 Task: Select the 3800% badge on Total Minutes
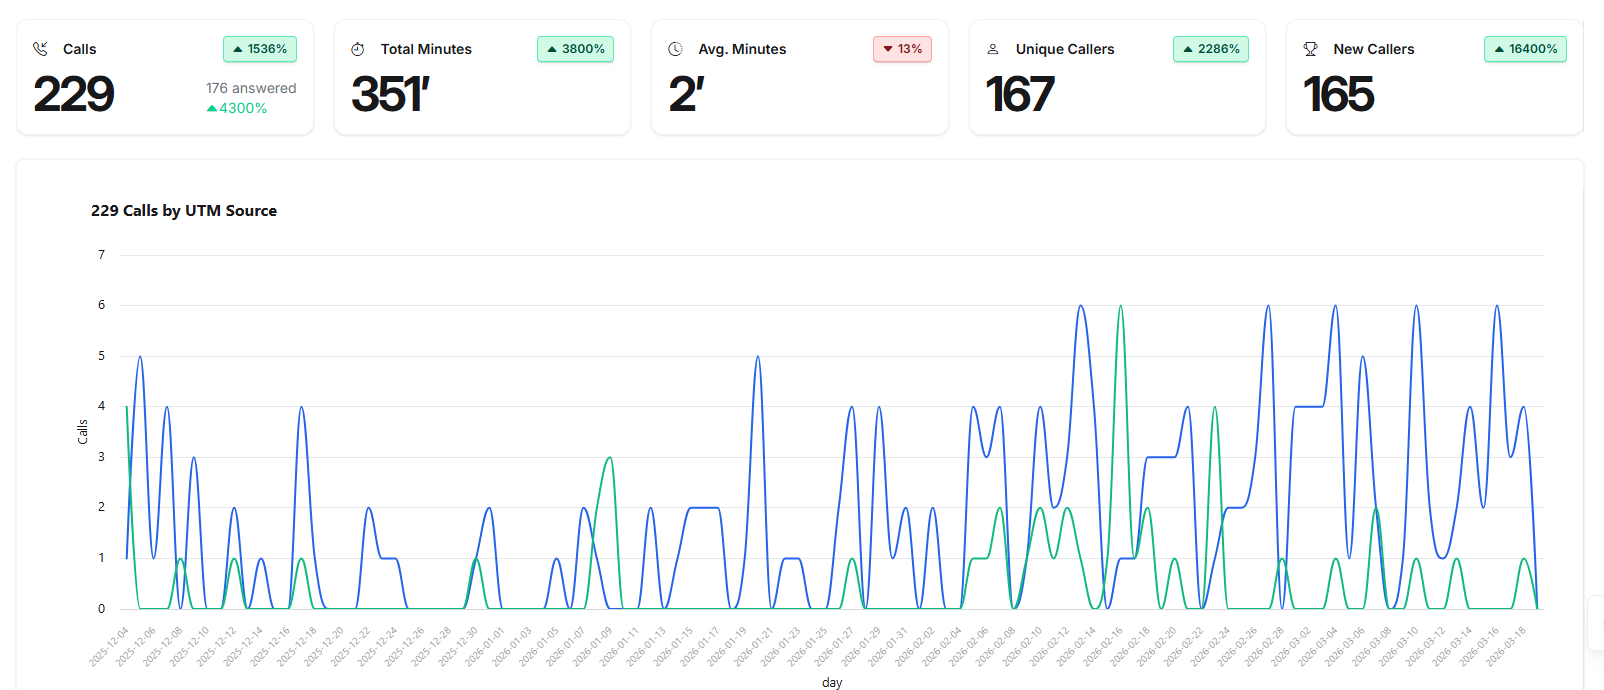coord(576,49)
